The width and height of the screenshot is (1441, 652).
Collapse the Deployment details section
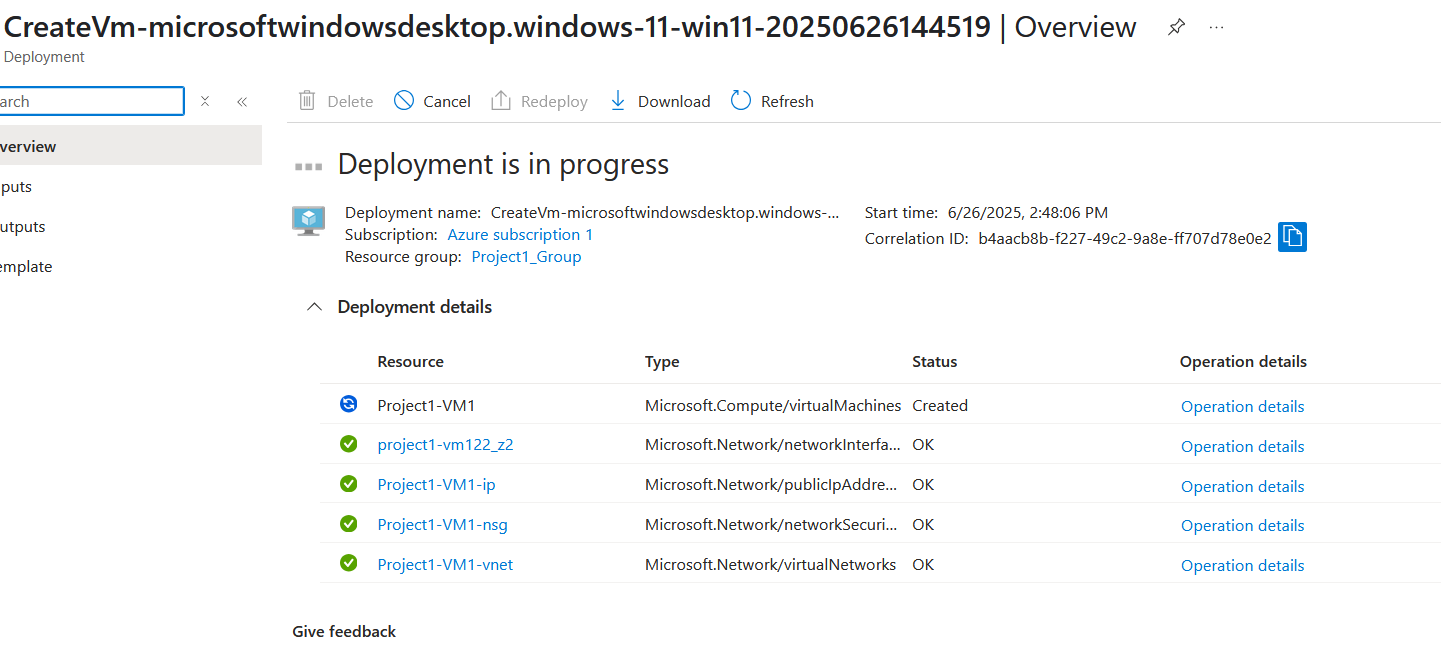314,307
